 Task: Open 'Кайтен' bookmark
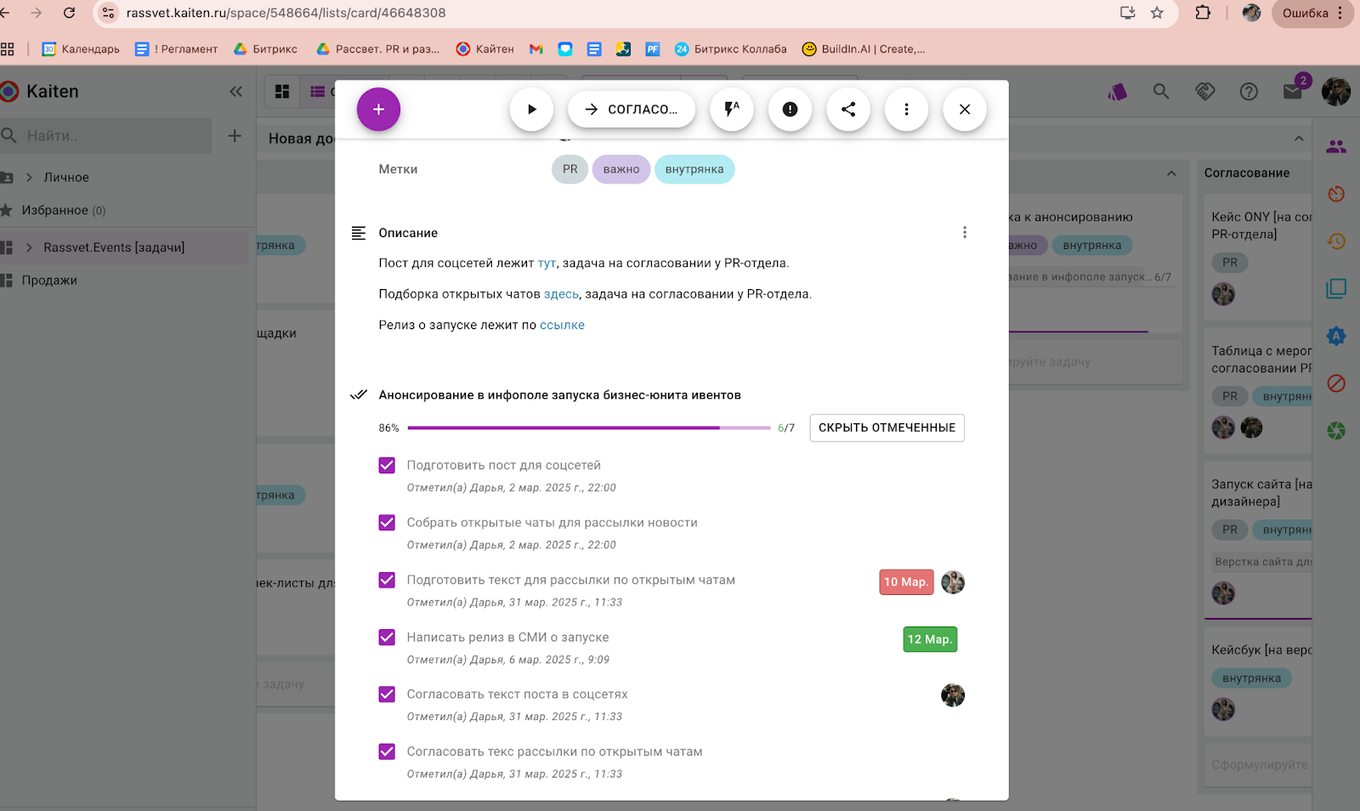[x=485, y=48]
